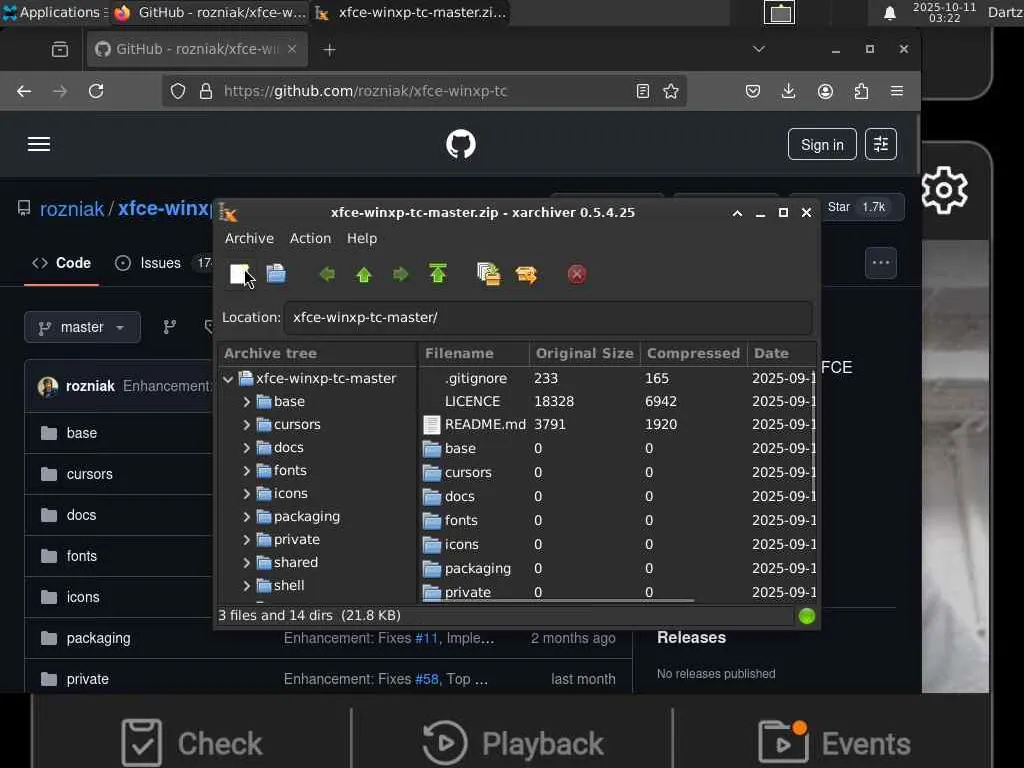Collapse the xfce-winxp-tc-master tree root
The width and height of the screenshot is (1024, 768).
pyautogui.click(x=228, y=379)
